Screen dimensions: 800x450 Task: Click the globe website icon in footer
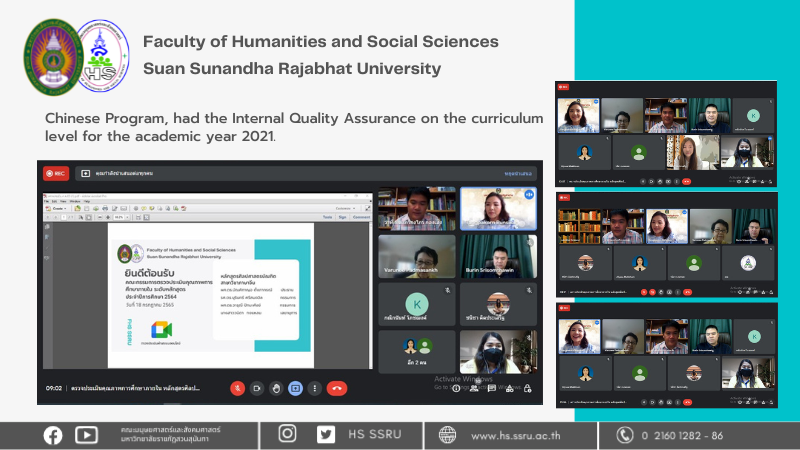click(447, 434)
